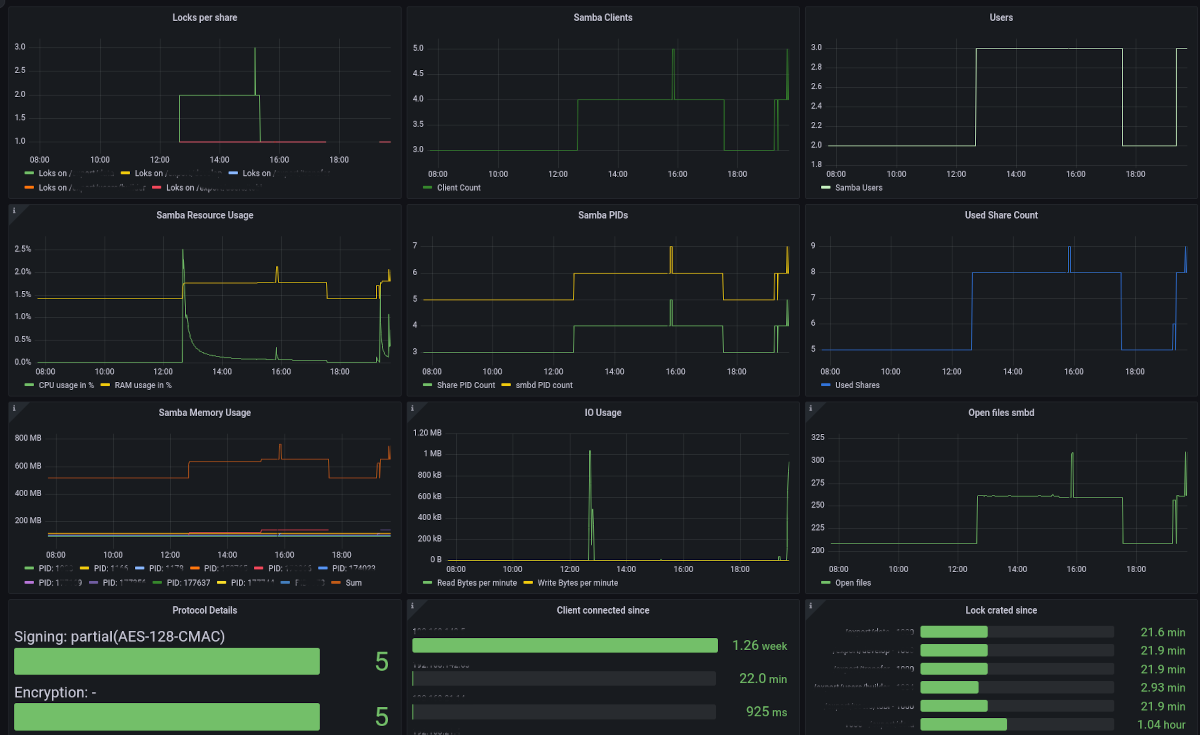
Task: Open the Used Share Count title menu
Action: (x=1001, y=215)
